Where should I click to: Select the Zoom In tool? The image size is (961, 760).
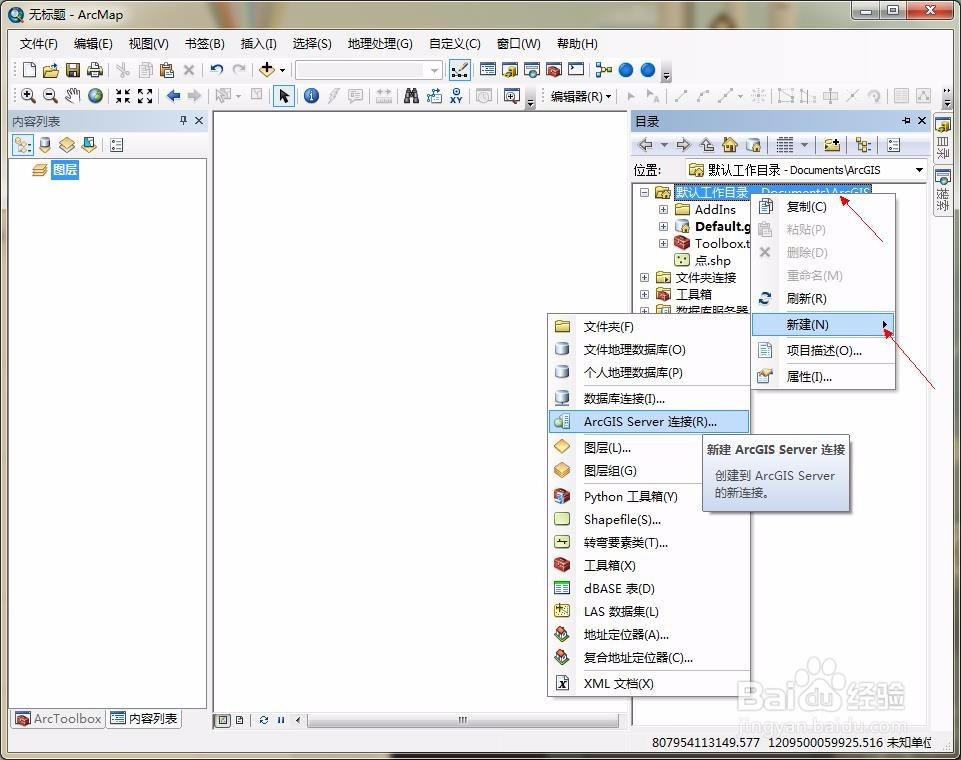click(28, 96)
